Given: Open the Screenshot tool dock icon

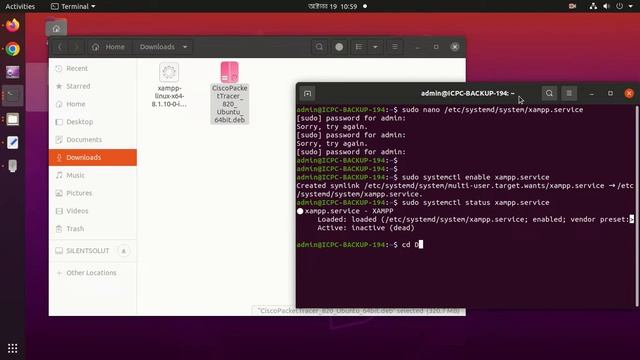Looking at the screenshot, I should pyautogui.click(x=13, y=72).
